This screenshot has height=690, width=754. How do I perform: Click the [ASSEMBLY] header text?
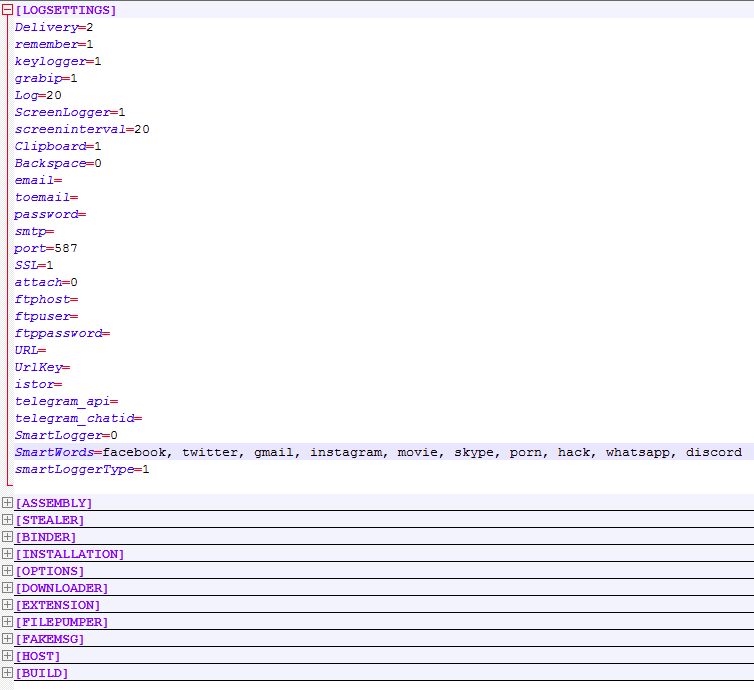(54, 503)
